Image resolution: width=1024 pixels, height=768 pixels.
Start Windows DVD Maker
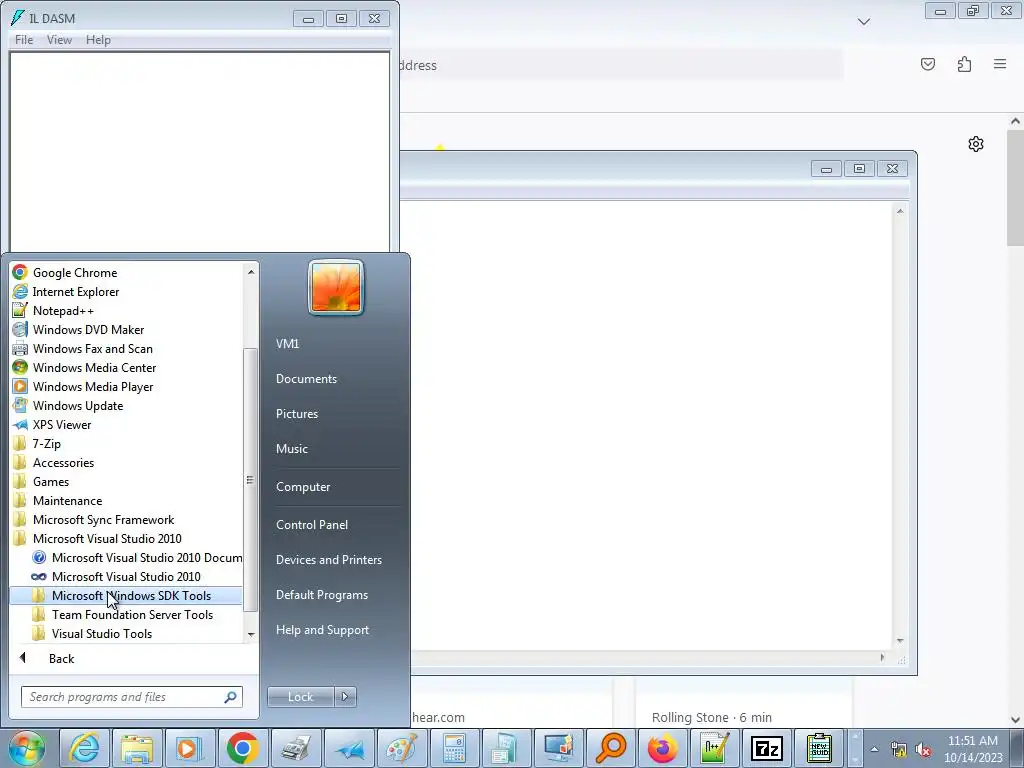point(126,329)
